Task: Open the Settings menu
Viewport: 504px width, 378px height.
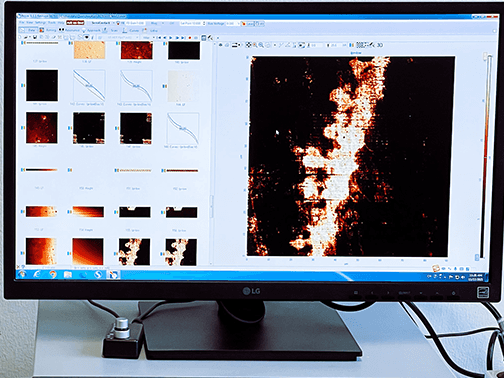Action: click(x=40, y=23)
